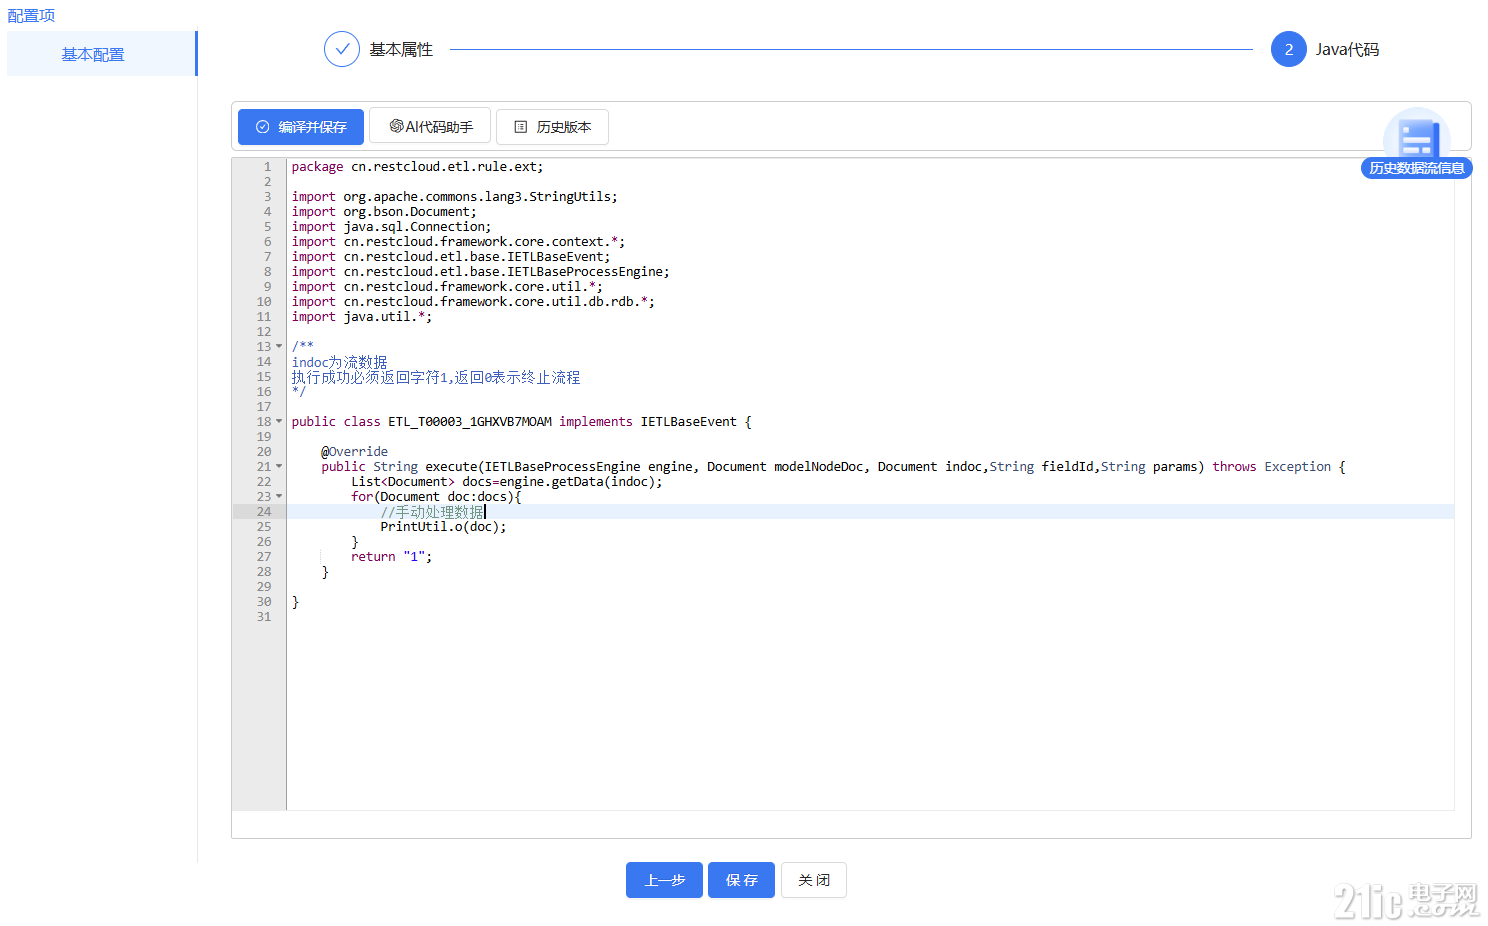Screen dimensions: 1488x926
Task: Collapse the for loop fold at line 23
Action: [279, 497]
